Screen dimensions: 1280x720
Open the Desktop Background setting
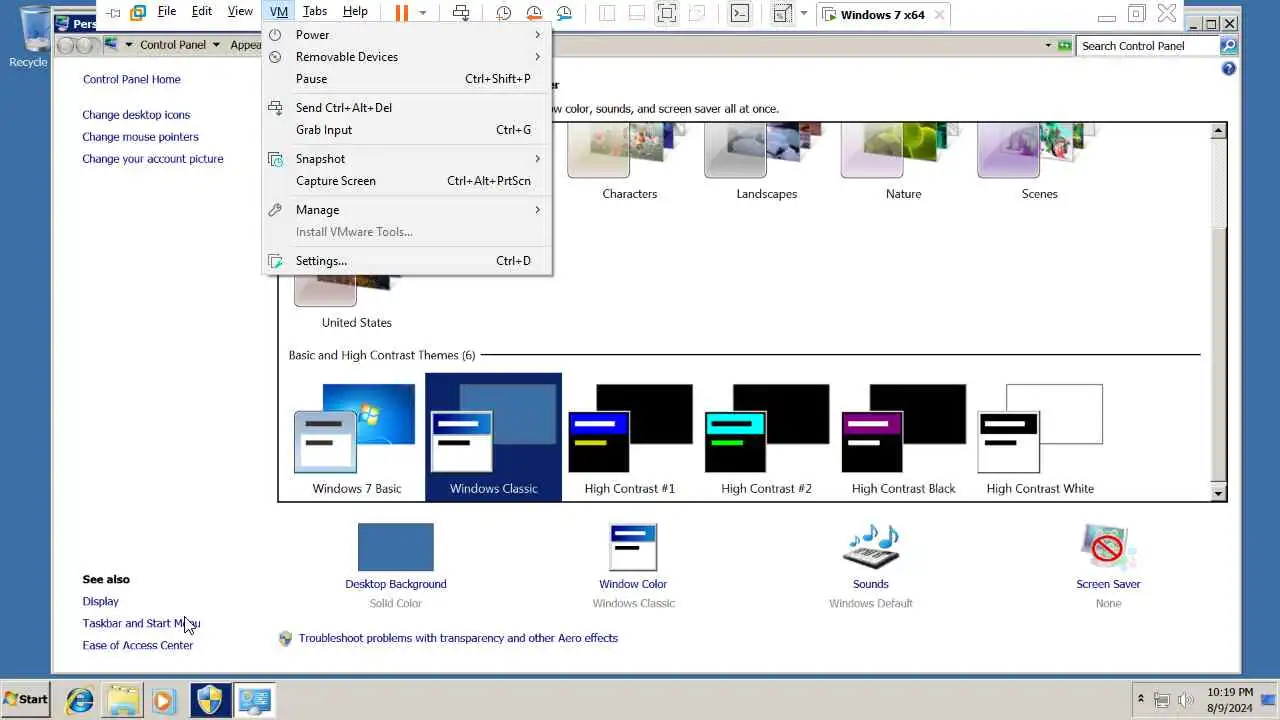(x=396, y=565)
